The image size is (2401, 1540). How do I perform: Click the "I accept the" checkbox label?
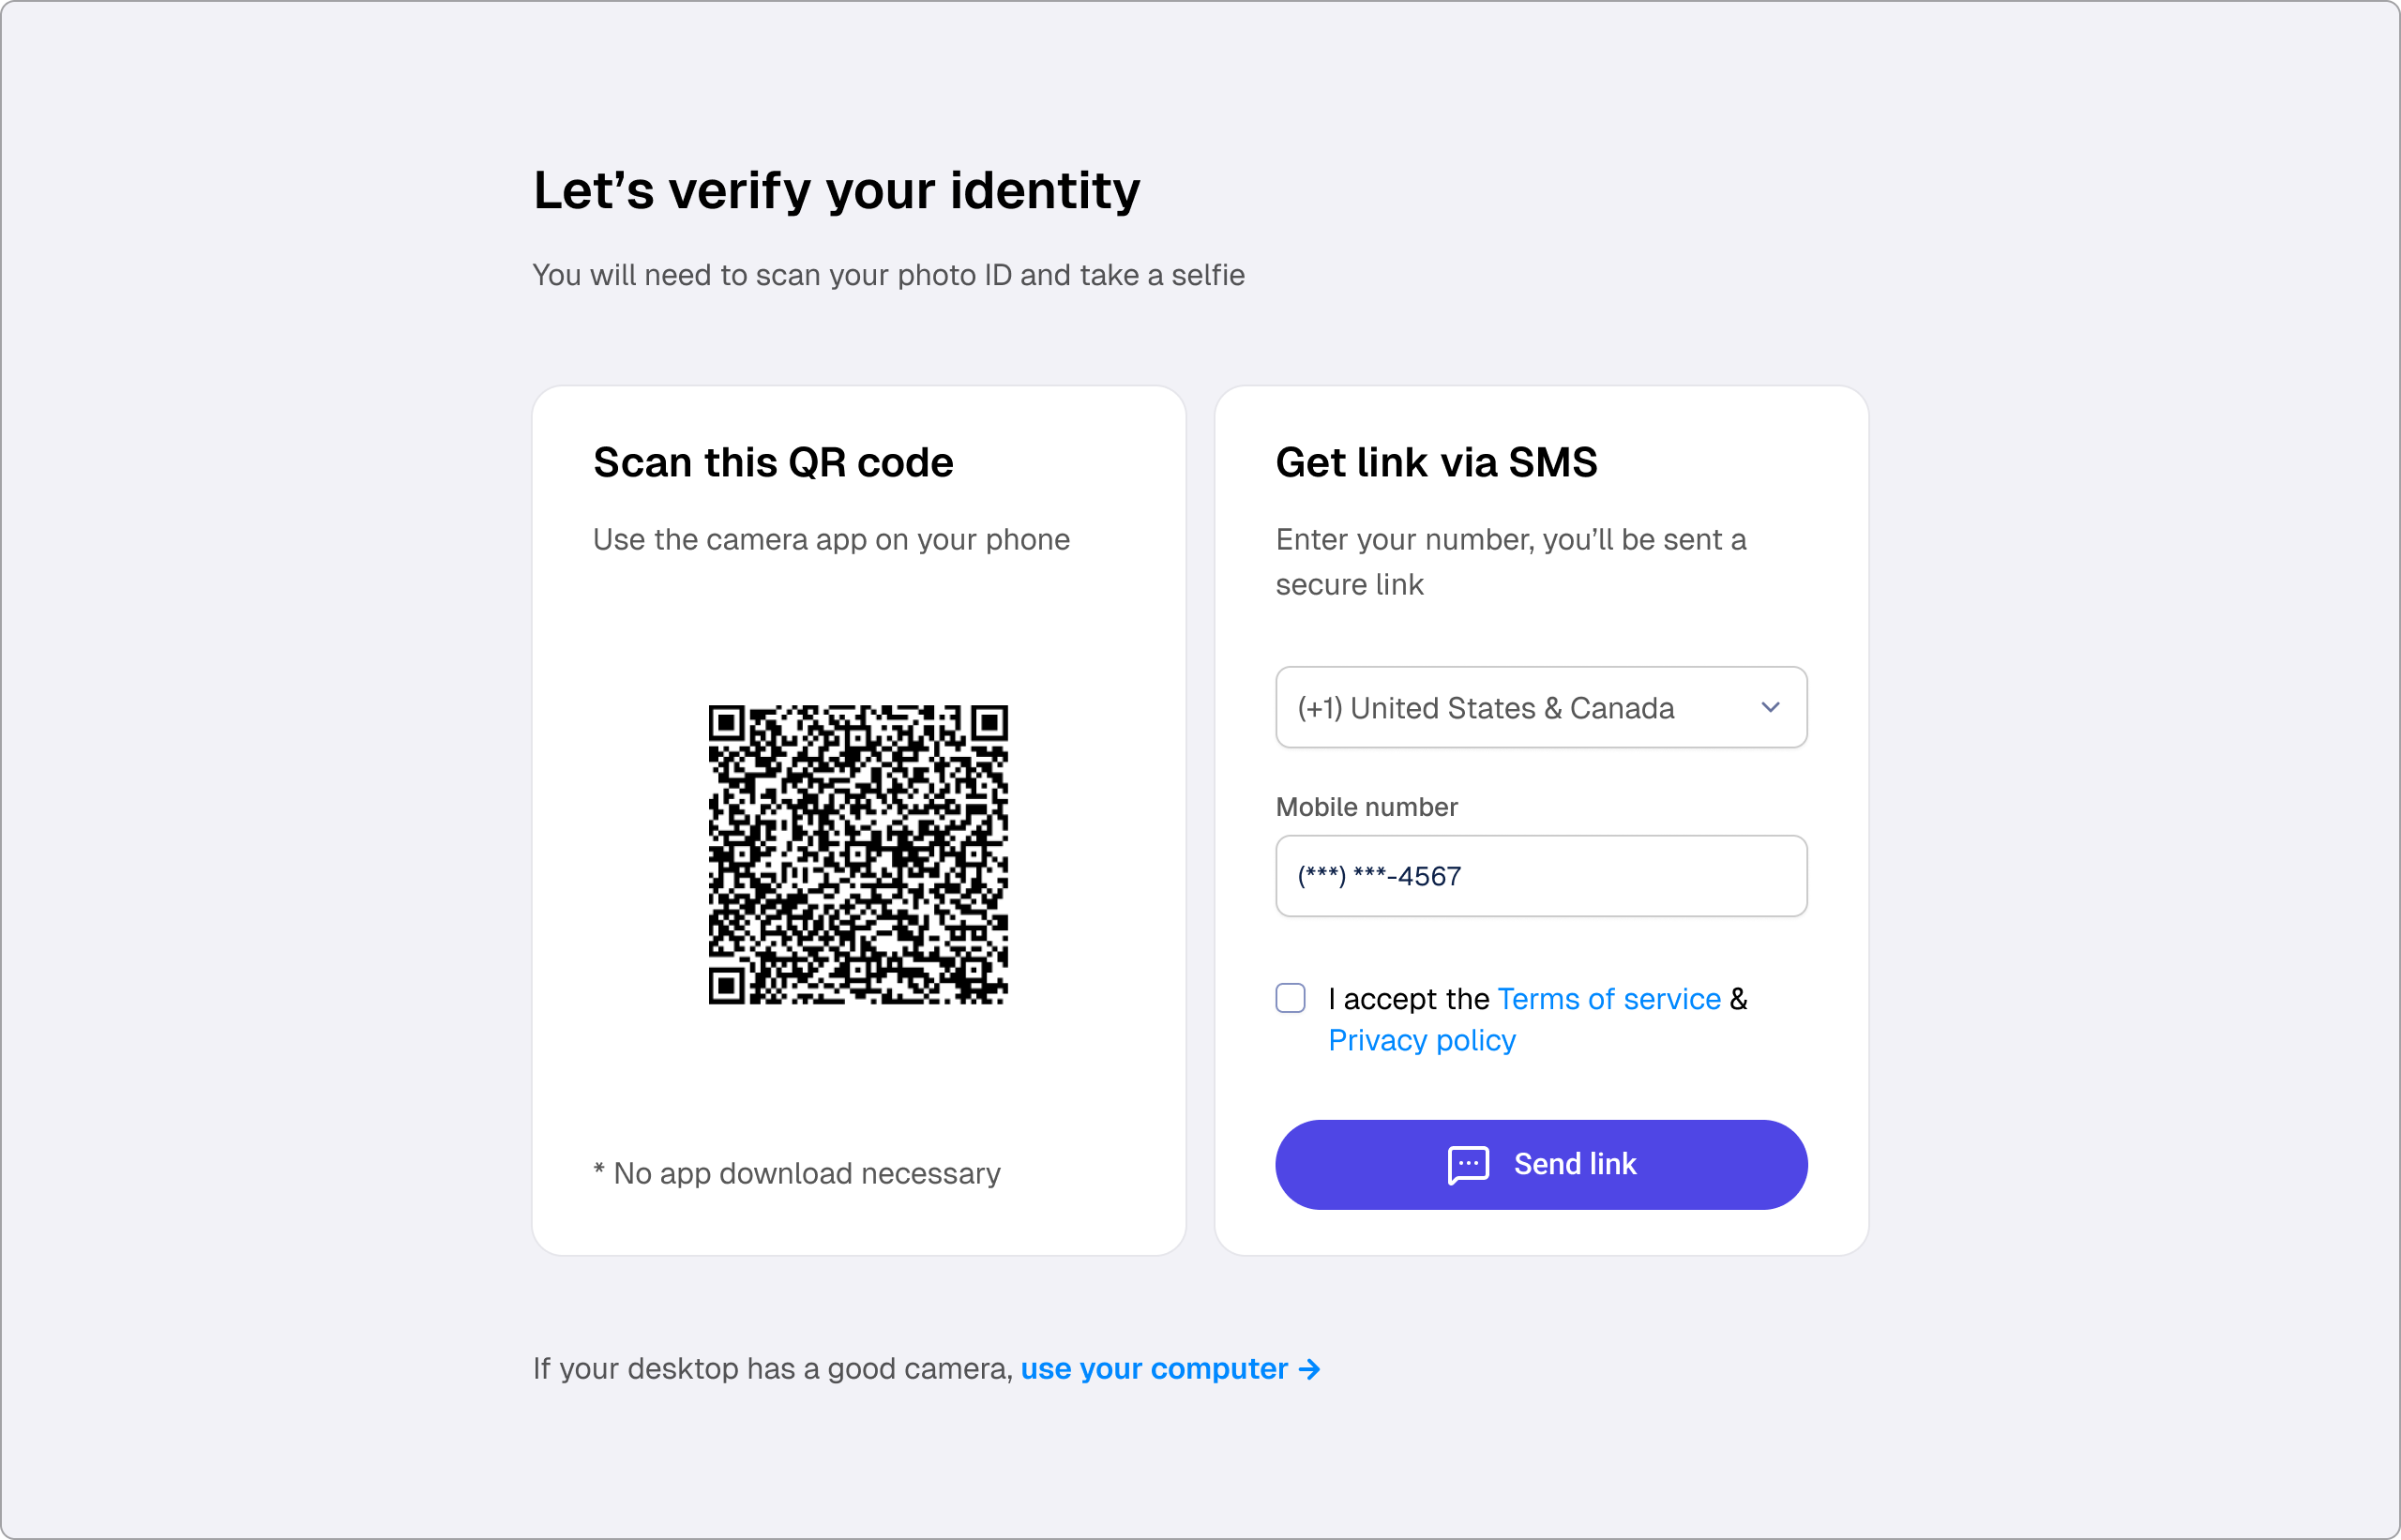(x=1409, y=999)
